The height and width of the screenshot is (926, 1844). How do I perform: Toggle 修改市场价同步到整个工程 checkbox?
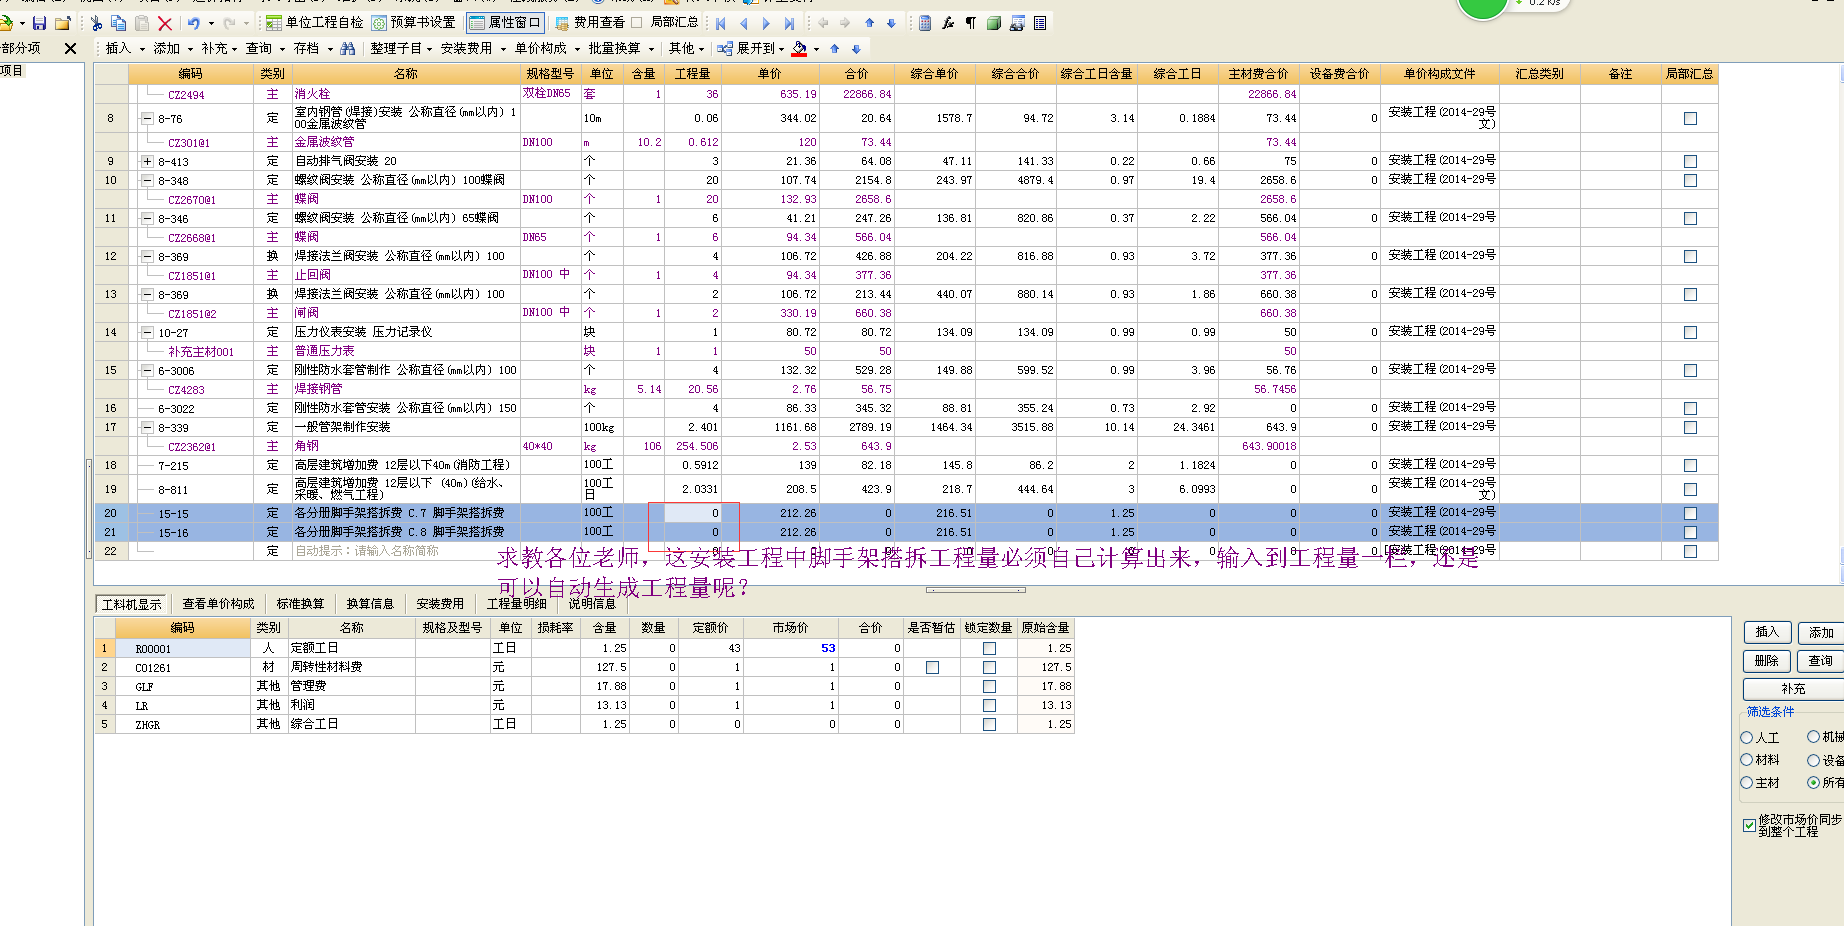[1749, 825]
